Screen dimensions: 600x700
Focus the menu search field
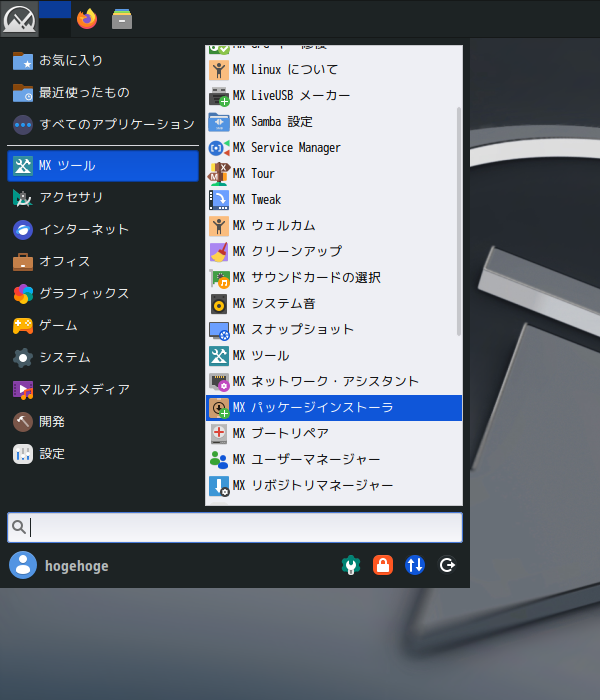[x=235, y=527]
